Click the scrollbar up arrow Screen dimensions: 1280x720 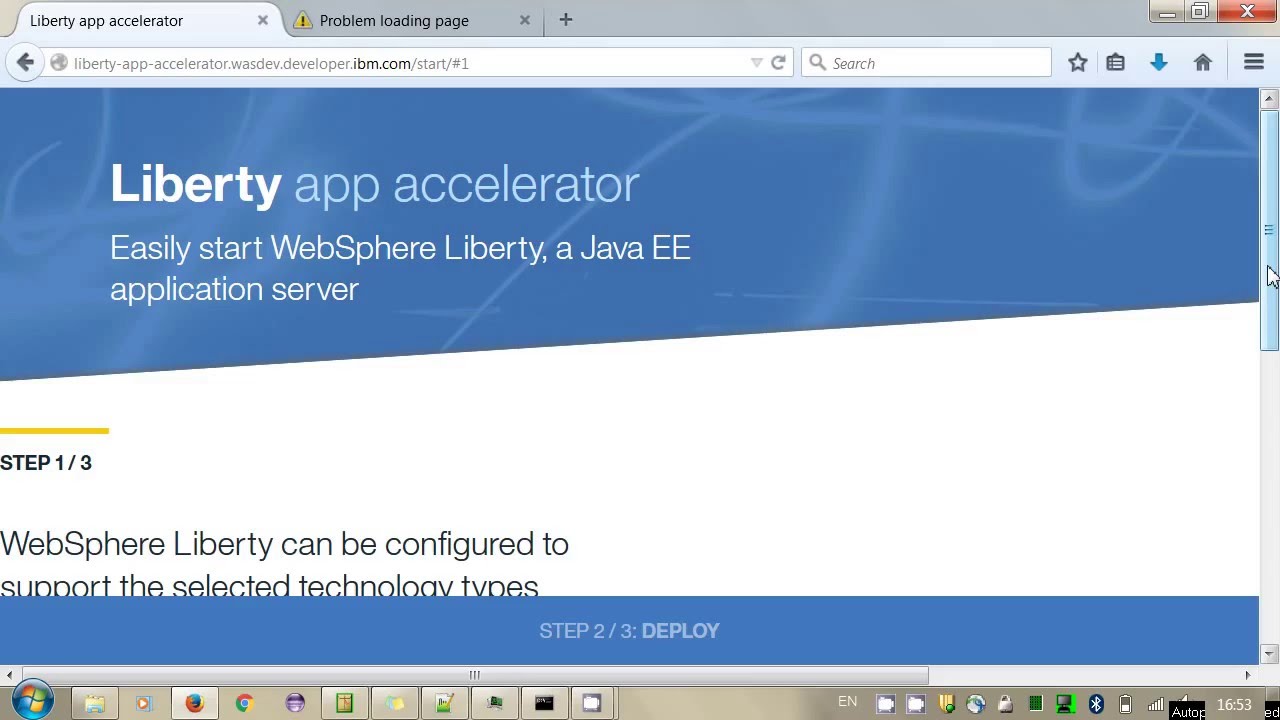pyautogui.click(x=1269, y=98)
